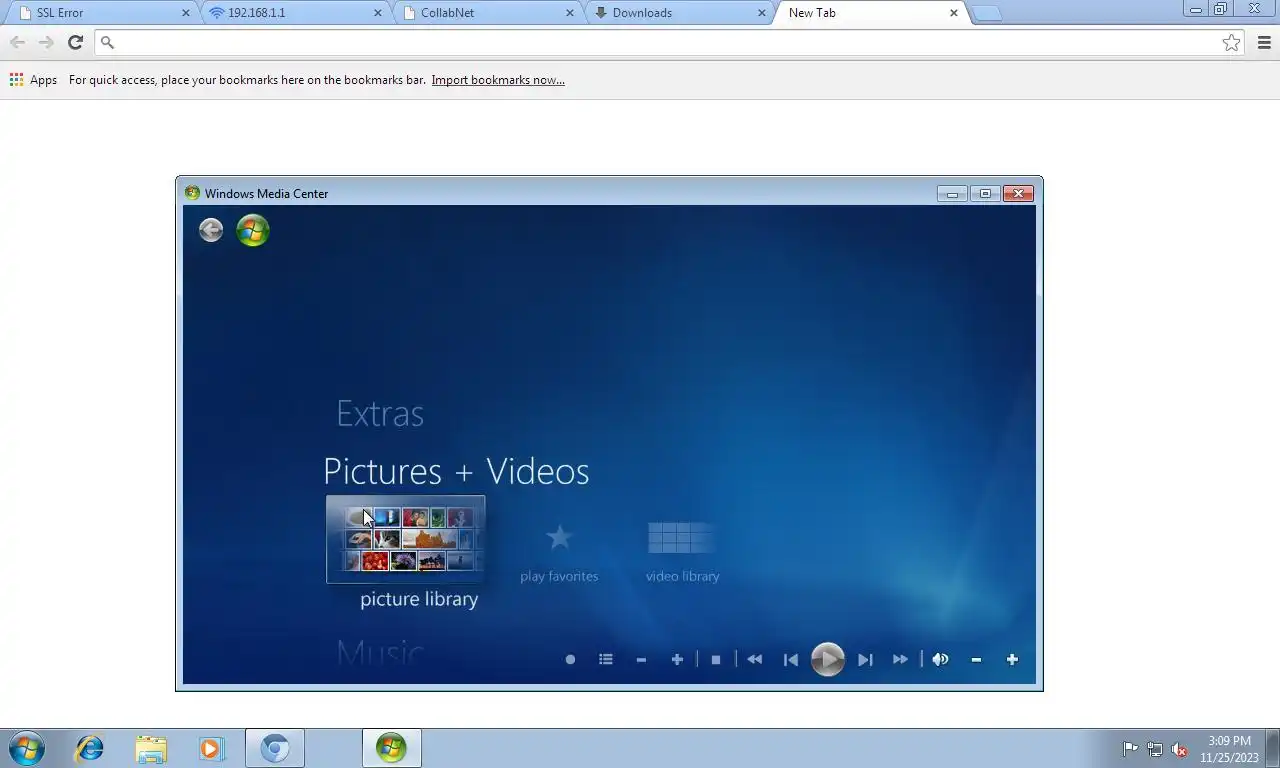Select the Extras menu category

pyautogui.click(x=380, y=414)
